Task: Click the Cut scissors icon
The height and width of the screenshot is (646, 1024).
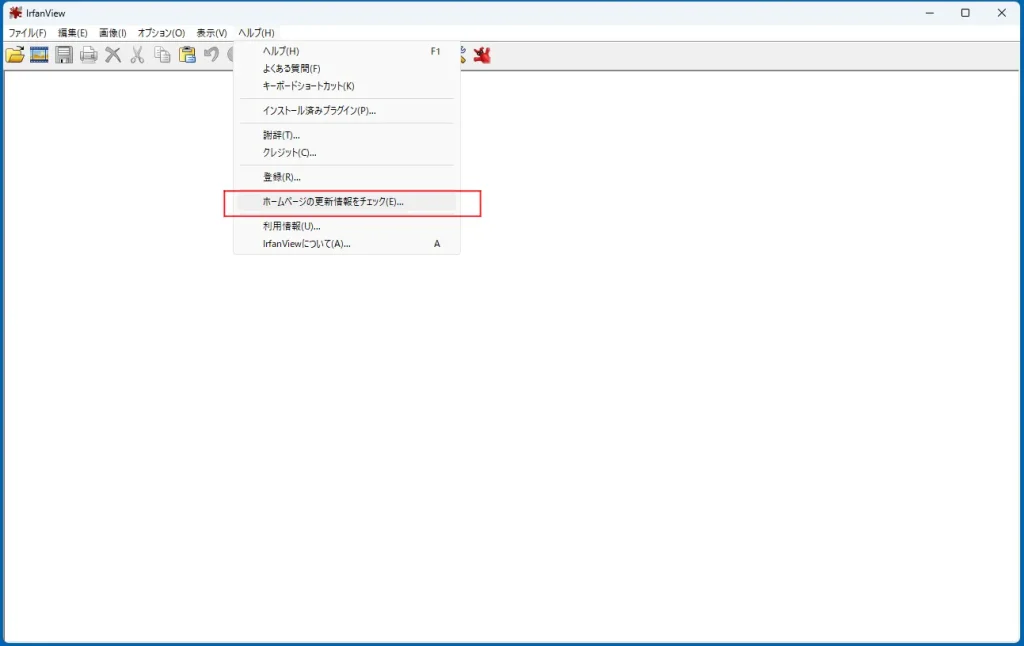Action: coord(137,55)
